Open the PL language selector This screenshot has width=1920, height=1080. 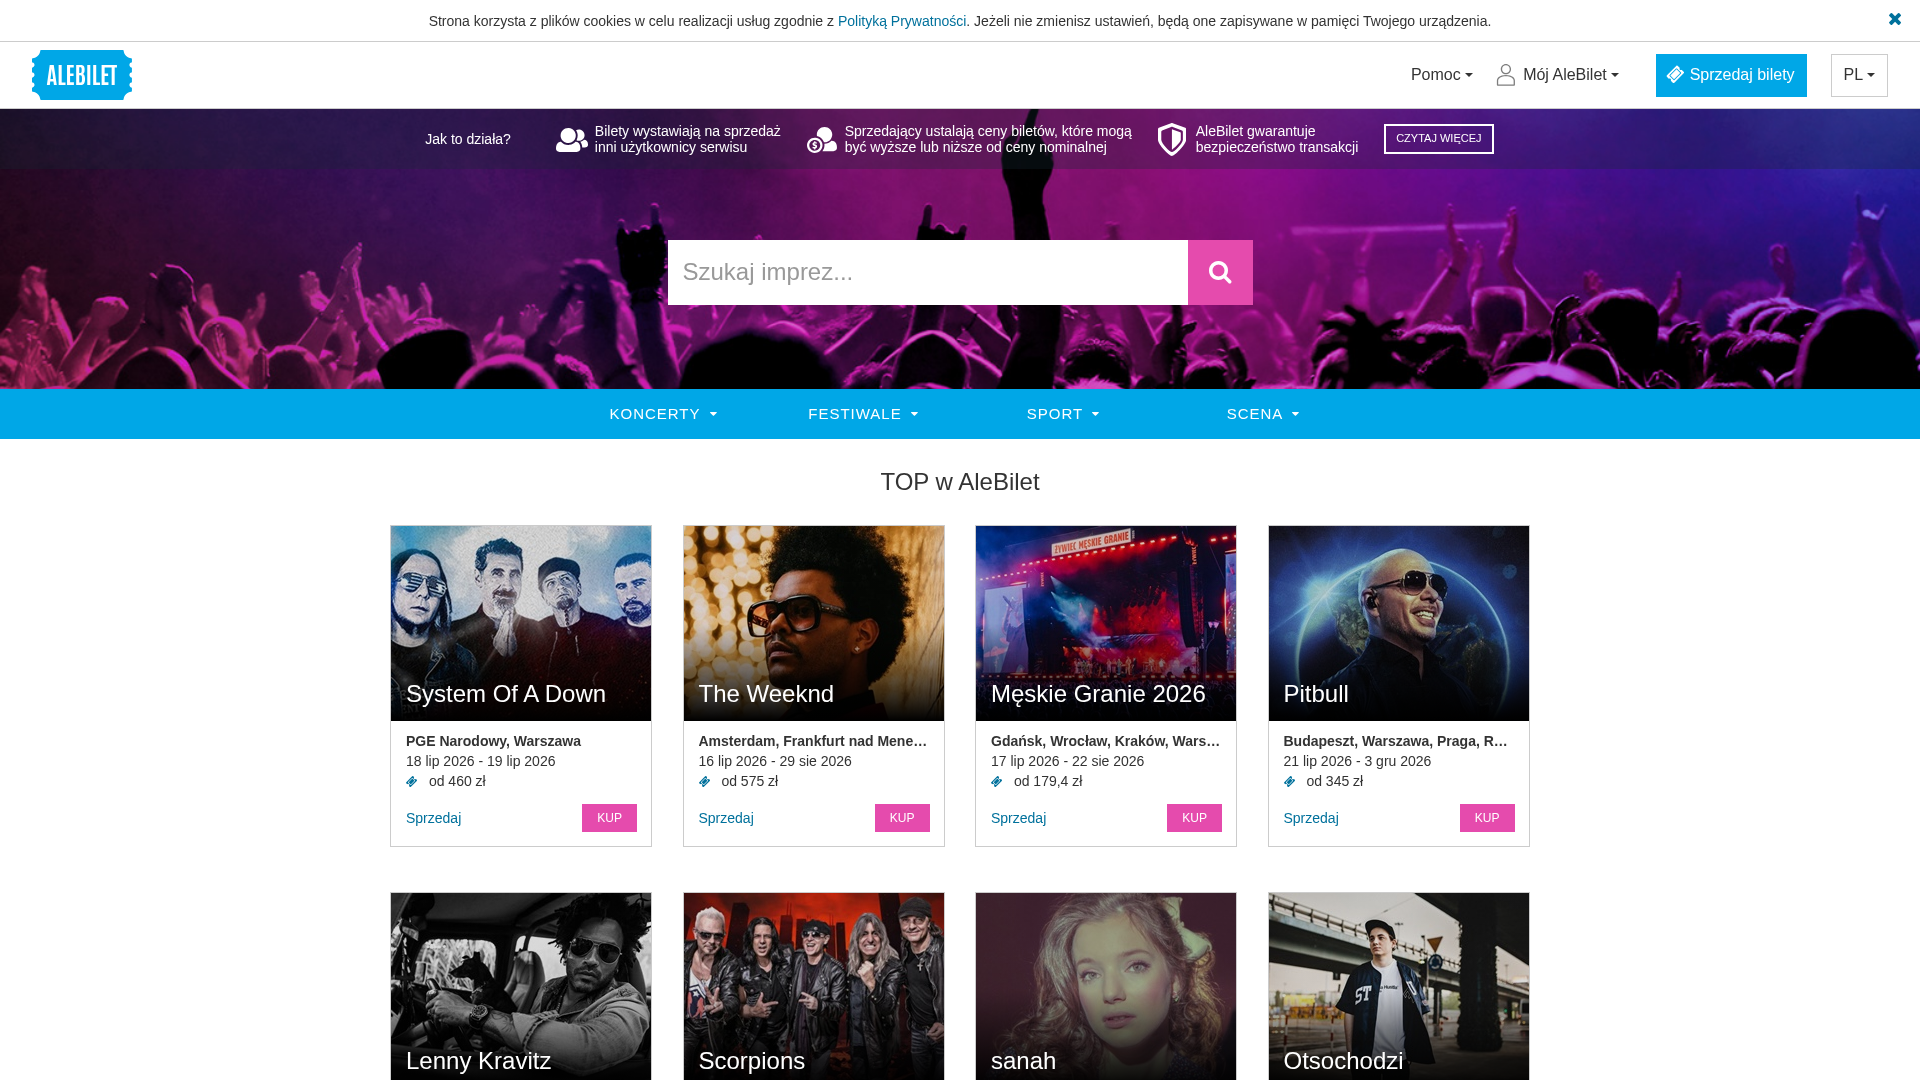(x=1859, y=75)
